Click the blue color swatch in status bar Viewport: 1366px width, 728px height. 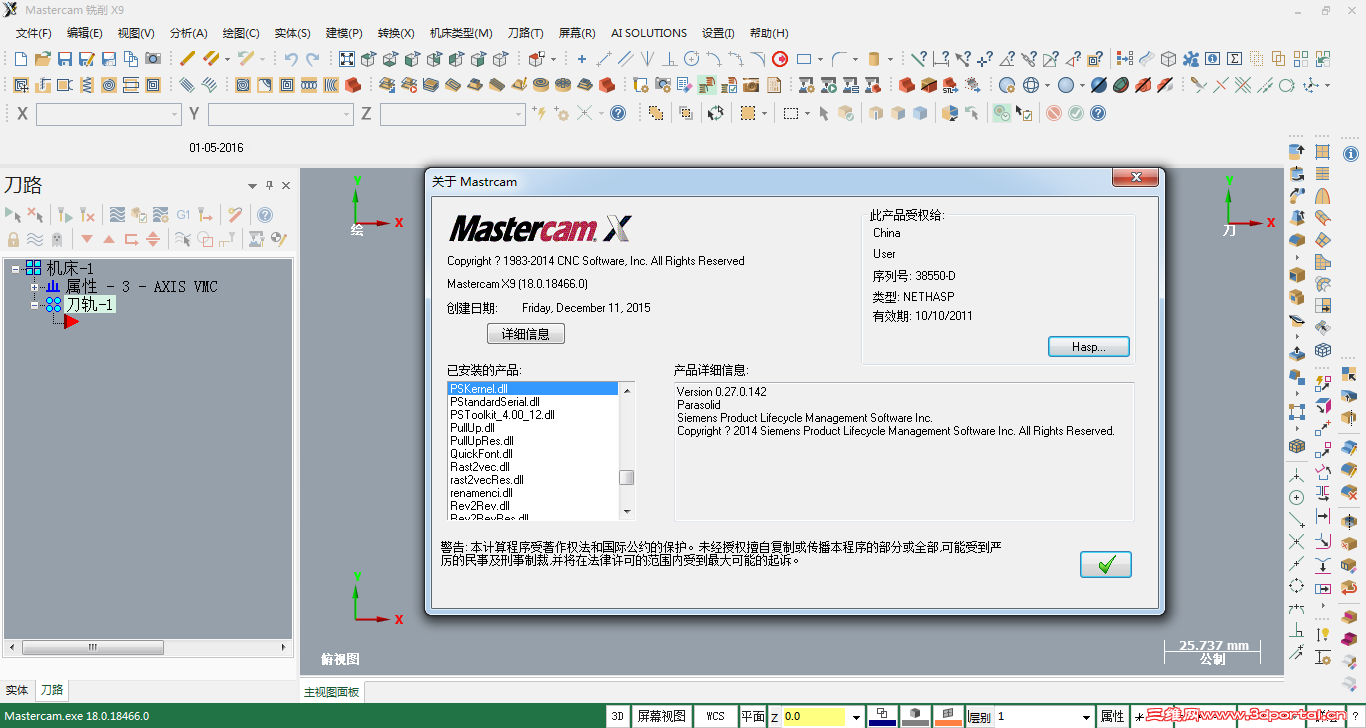tap(883, 716)
